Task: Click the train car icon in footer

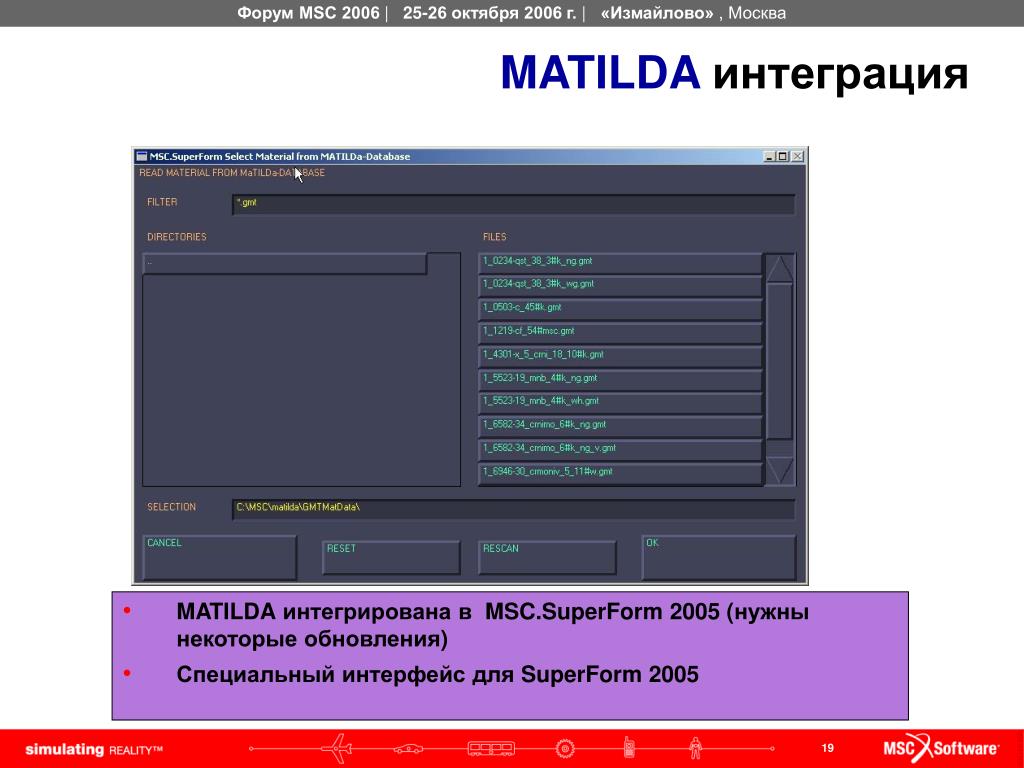Action: [x=491, y=748]
